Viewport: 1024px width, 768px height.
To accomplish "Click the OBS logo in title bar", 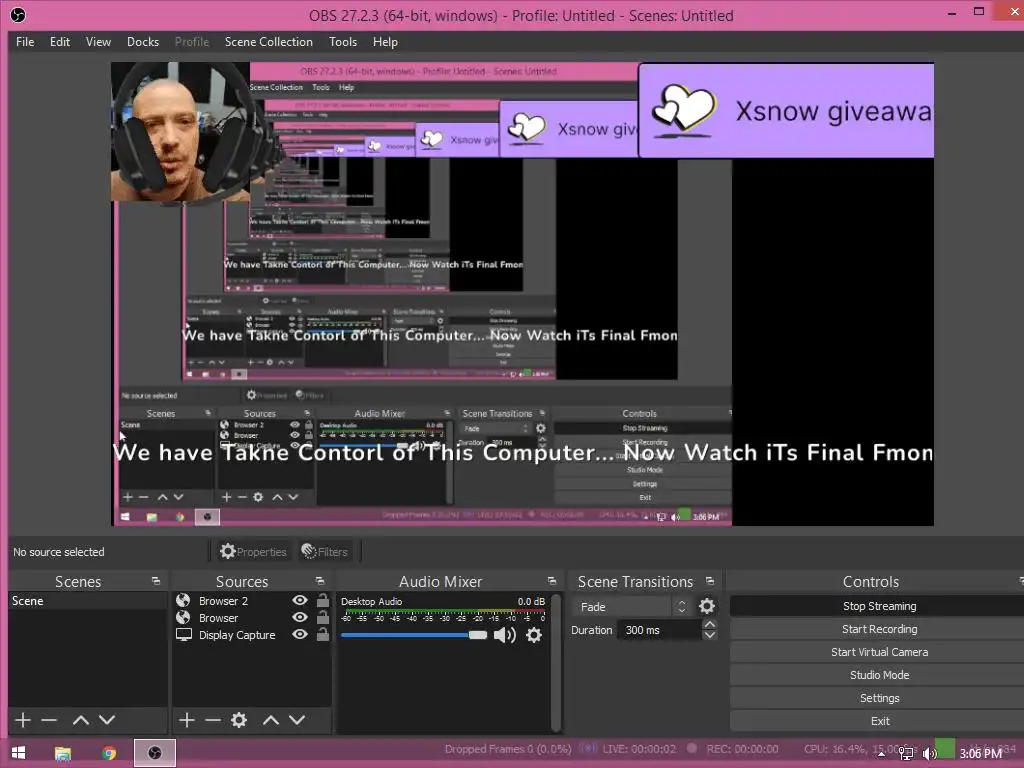I will (x=18, y=14).
